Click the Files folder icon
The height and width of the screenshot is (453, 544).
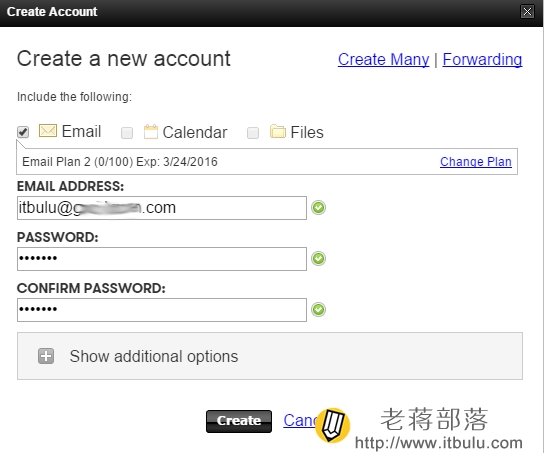coord(278,131)
